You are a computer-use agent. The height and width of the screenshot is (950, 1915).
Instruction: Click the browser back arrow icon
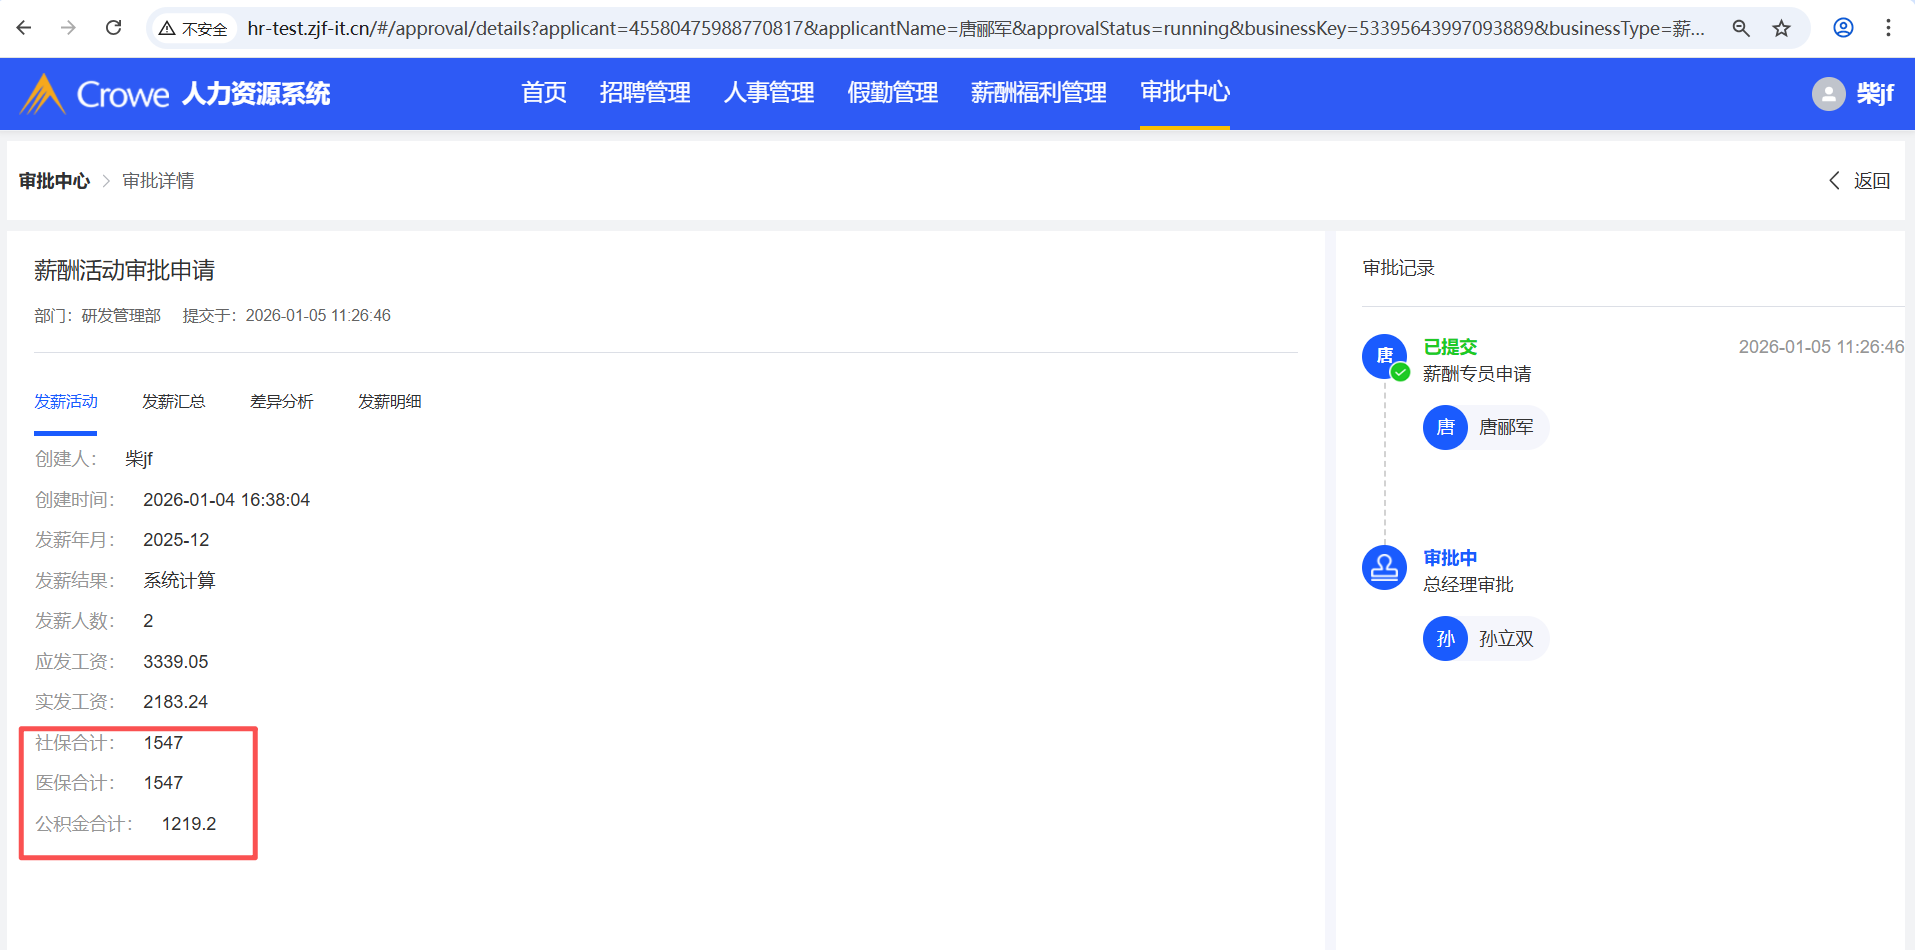tap(24, 28)
